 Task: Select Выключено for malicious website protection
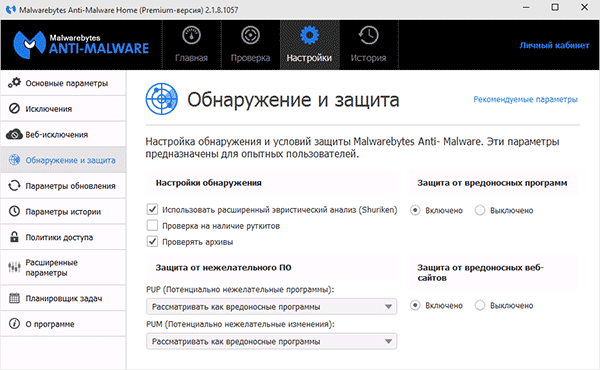(x=480, y=305)
